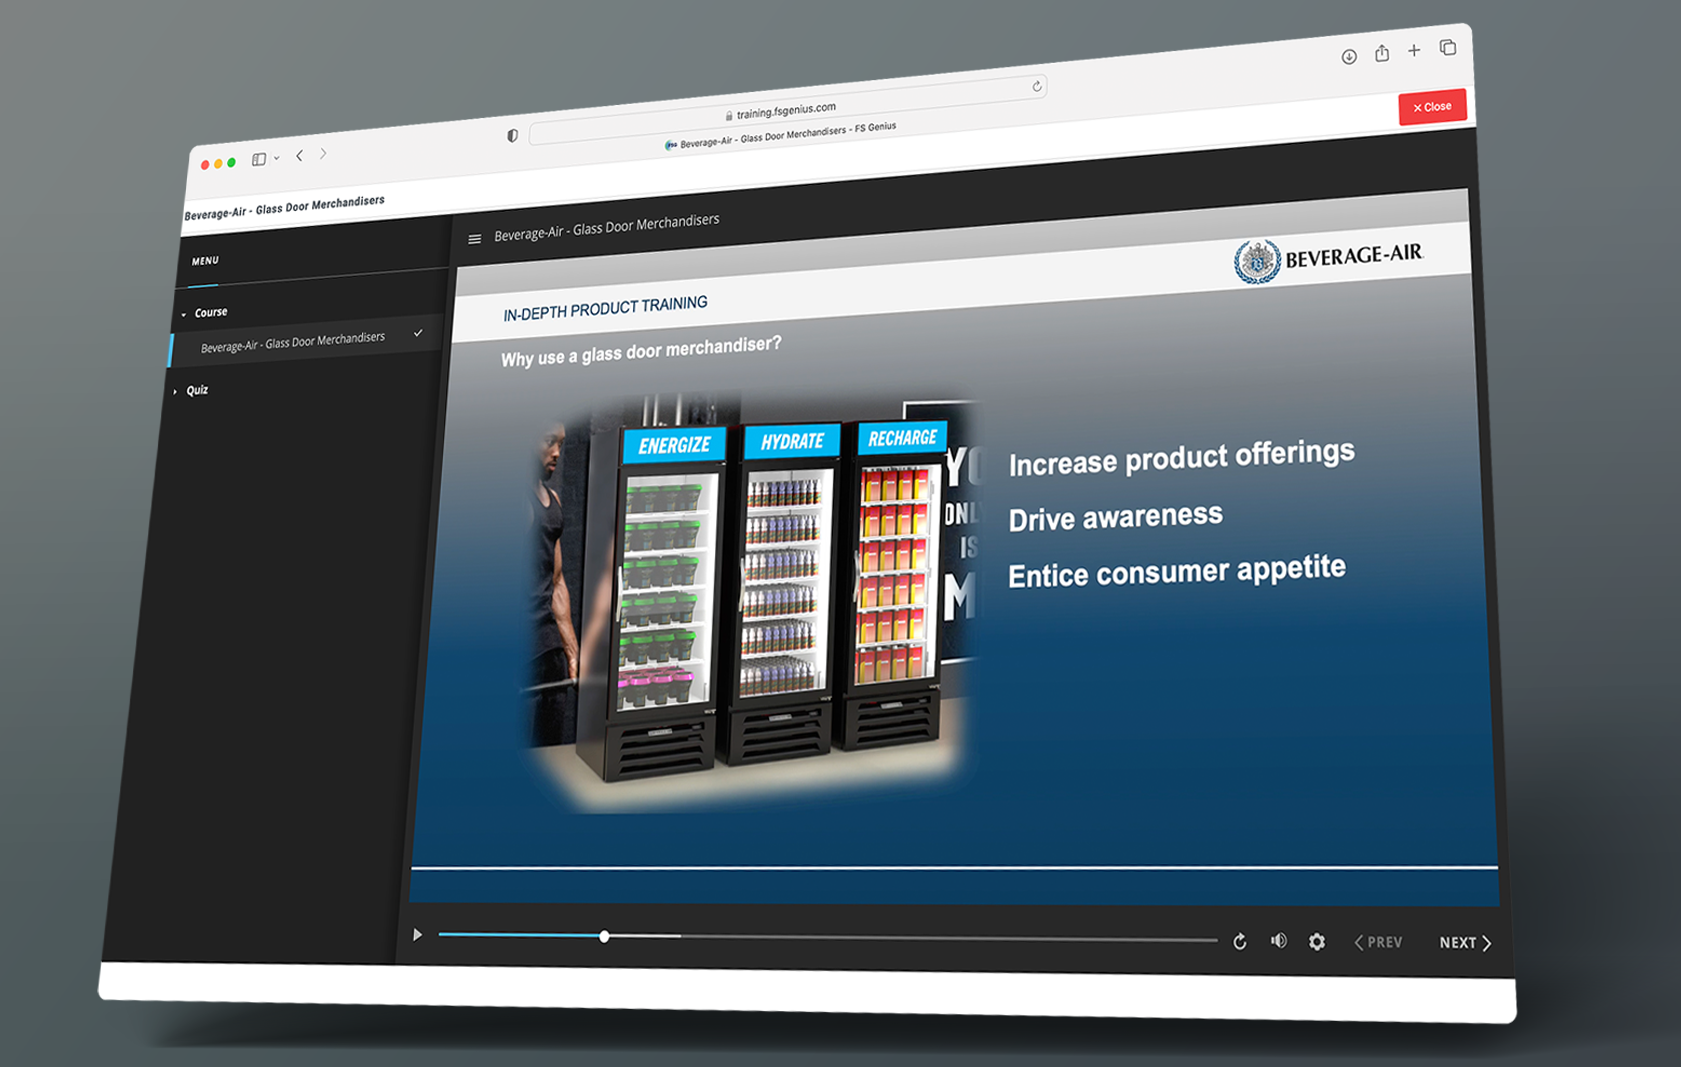1681x1067 pixels.
Task: Show the tab overview icon
Action: pyautogui.click(x=1448, y=47)
